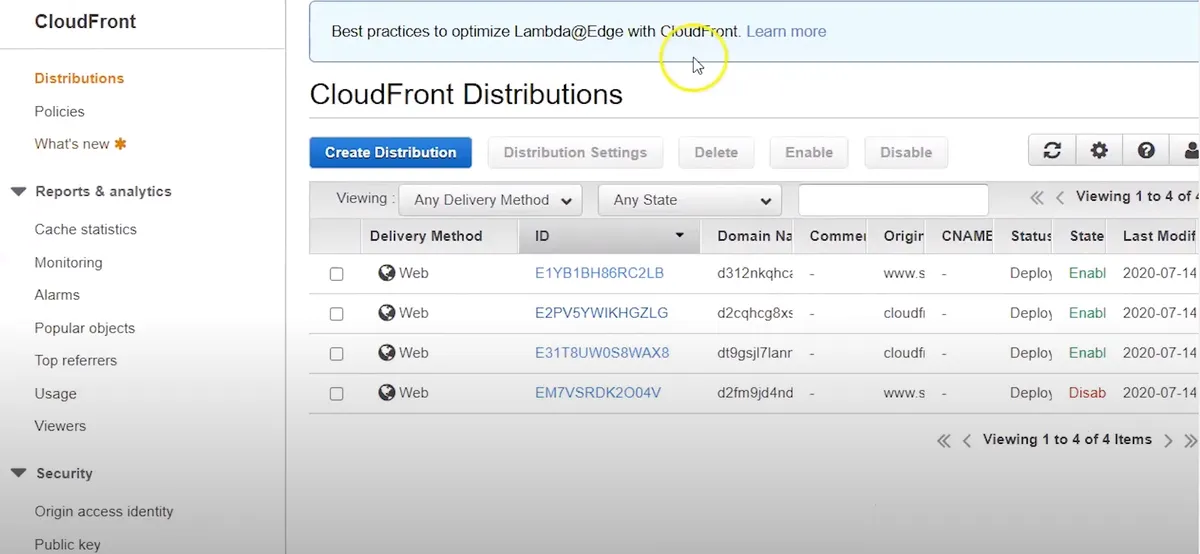Click the filter search text box
The width and height of the screenshot is (1200, 554).
pos(893,200)
